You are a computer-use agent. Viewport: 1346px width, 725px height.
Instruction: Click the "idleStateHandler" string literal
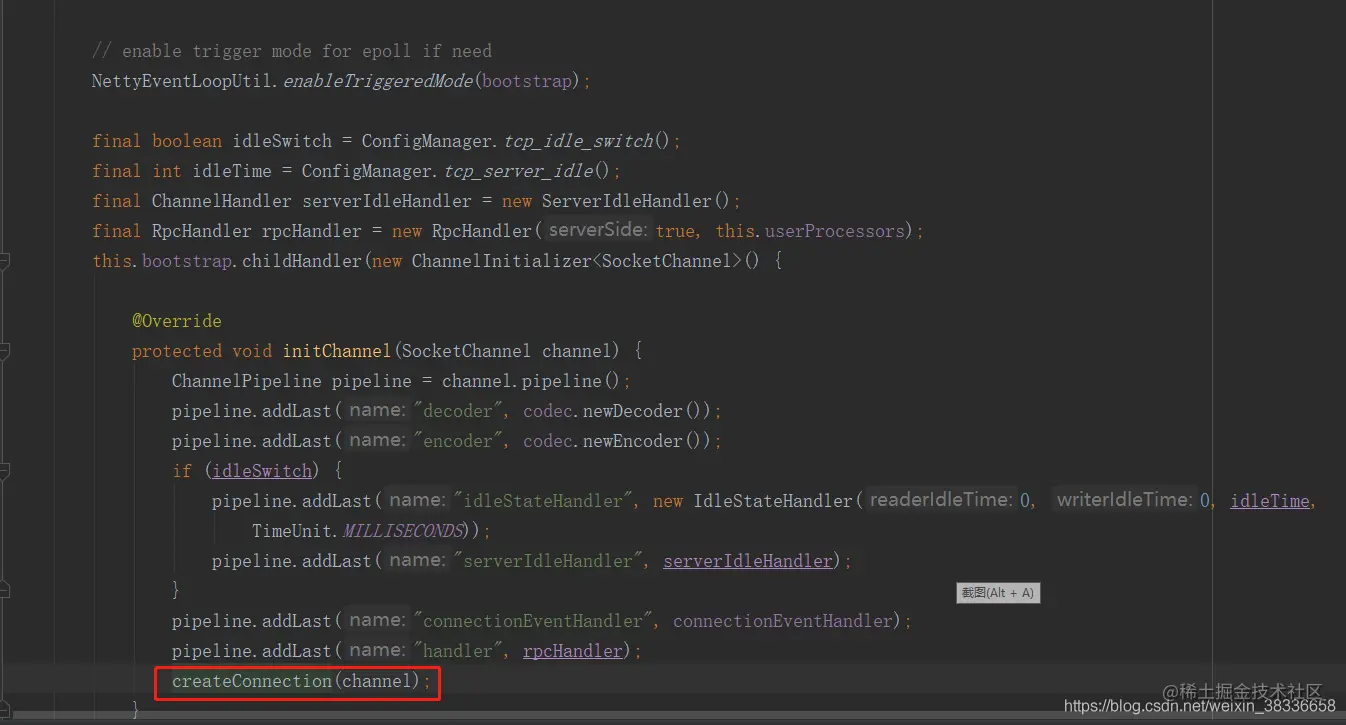[544, 501]
